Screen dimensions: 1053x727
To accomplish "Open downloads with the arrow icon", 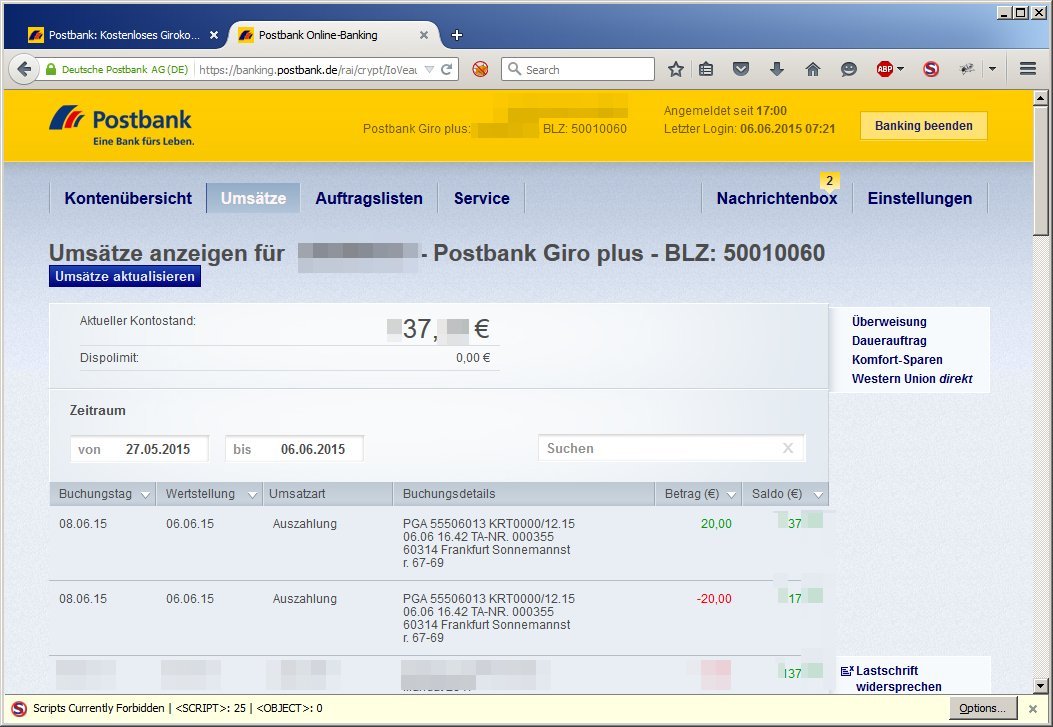I will pyautogui.click(x=777, y=69).
